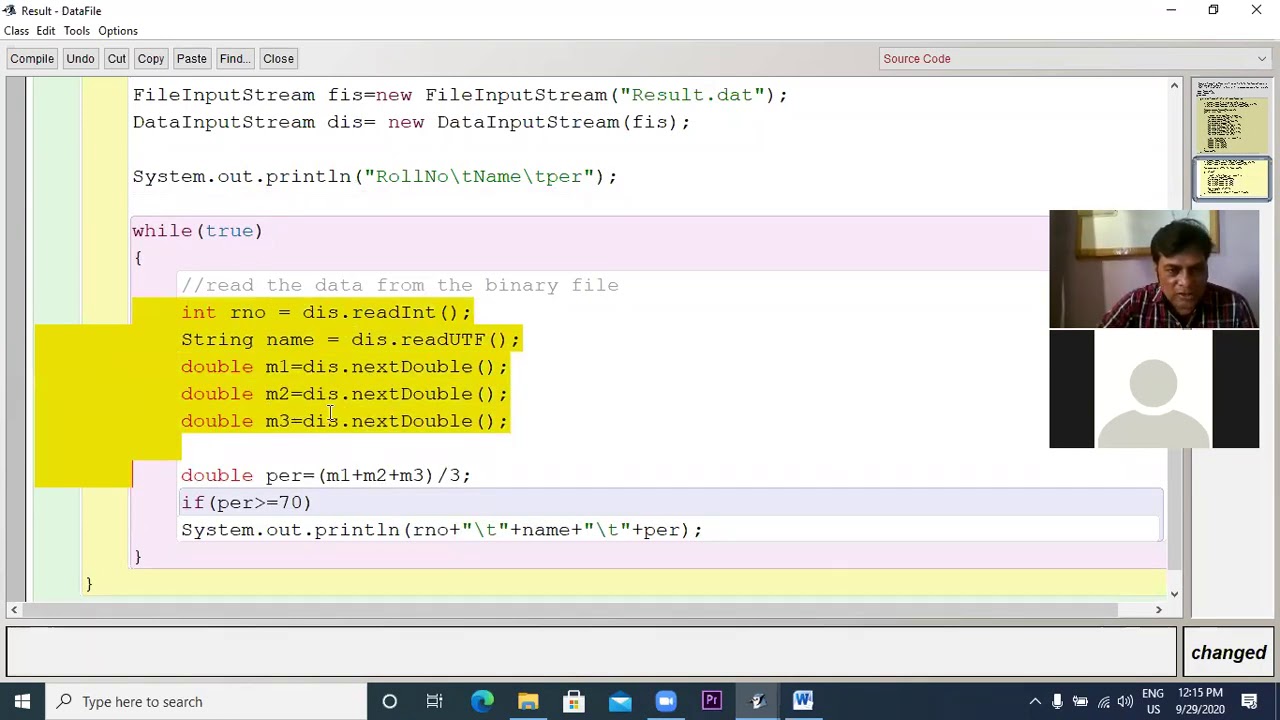Open Premiere Pro from the taskbar

click(712, 701)
